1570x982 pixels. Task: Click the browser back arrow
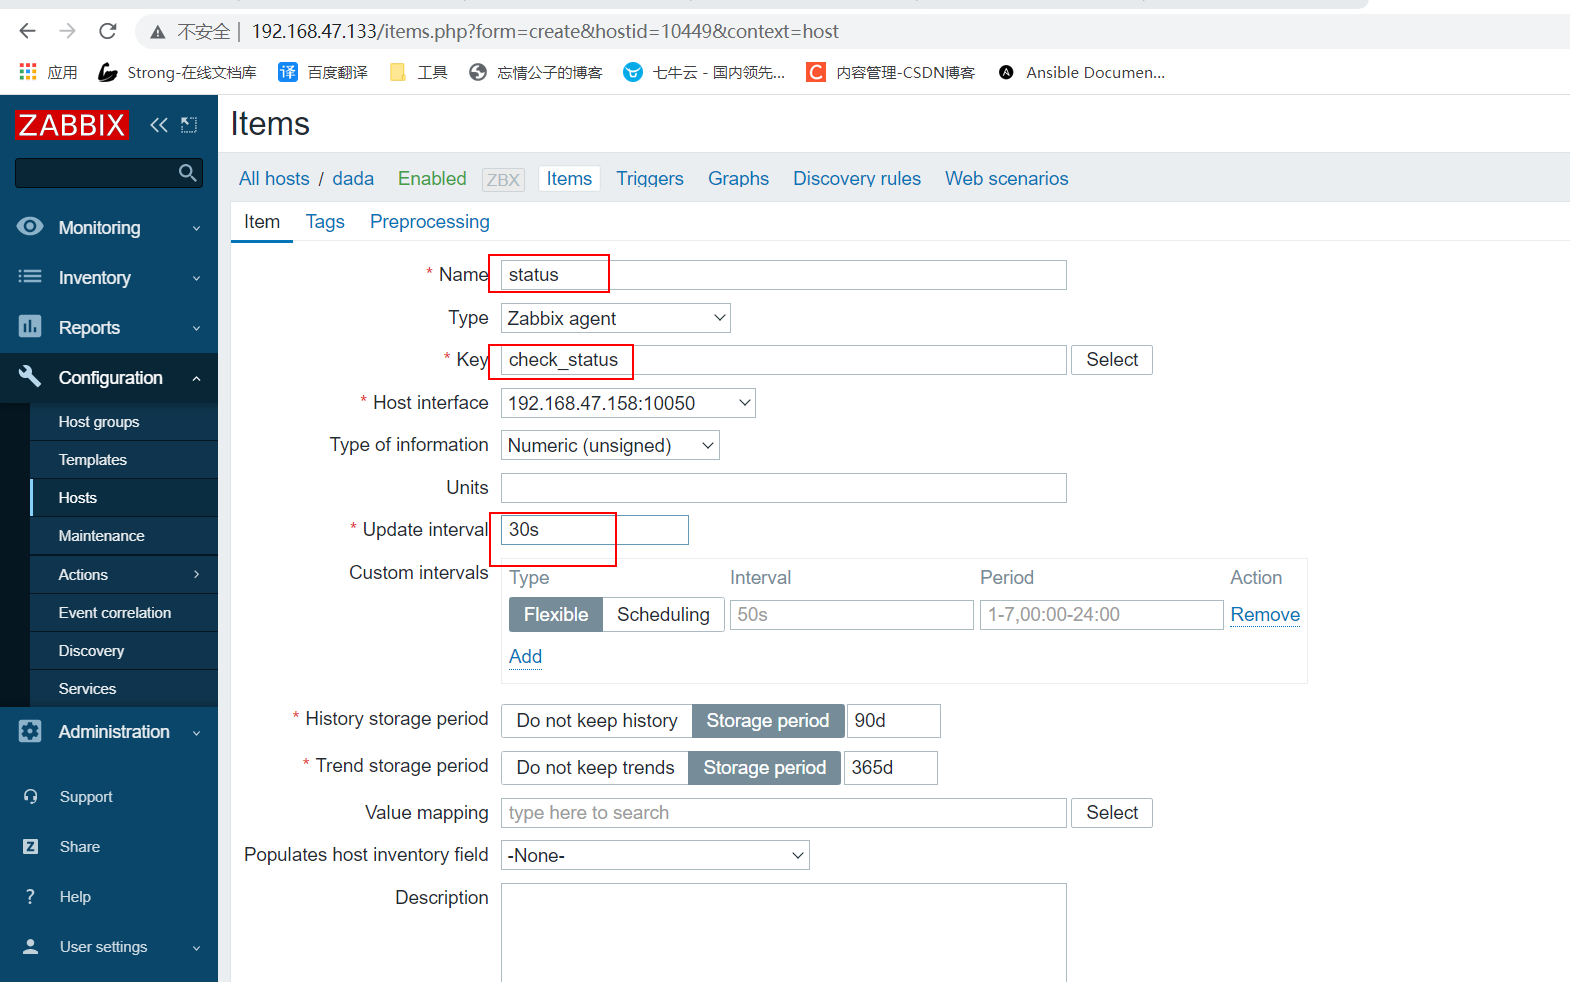point(27,31)
